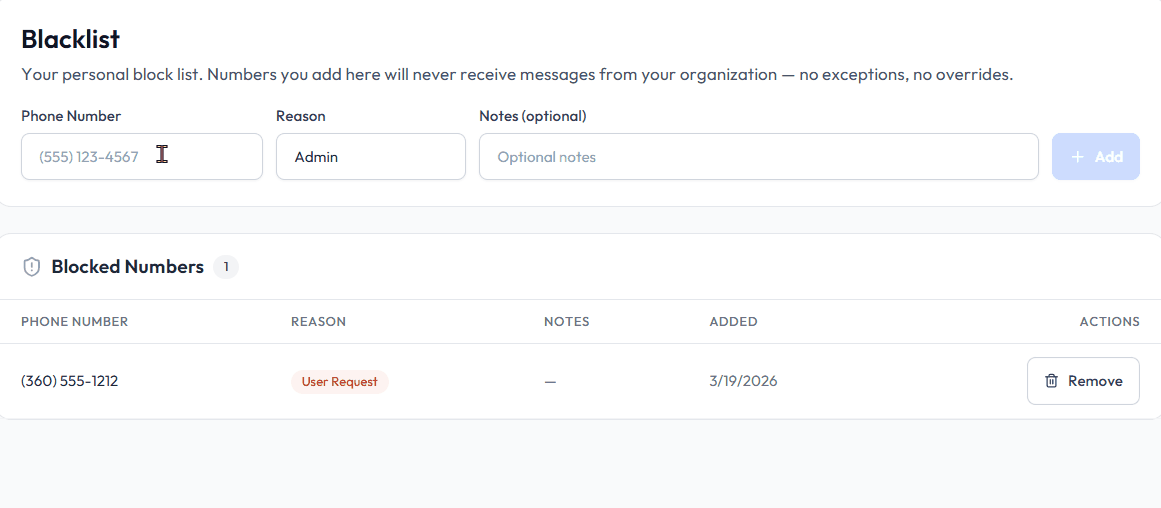Click the Reason column header
This screenshot has height=508, width=1161.
click(318, 322)
